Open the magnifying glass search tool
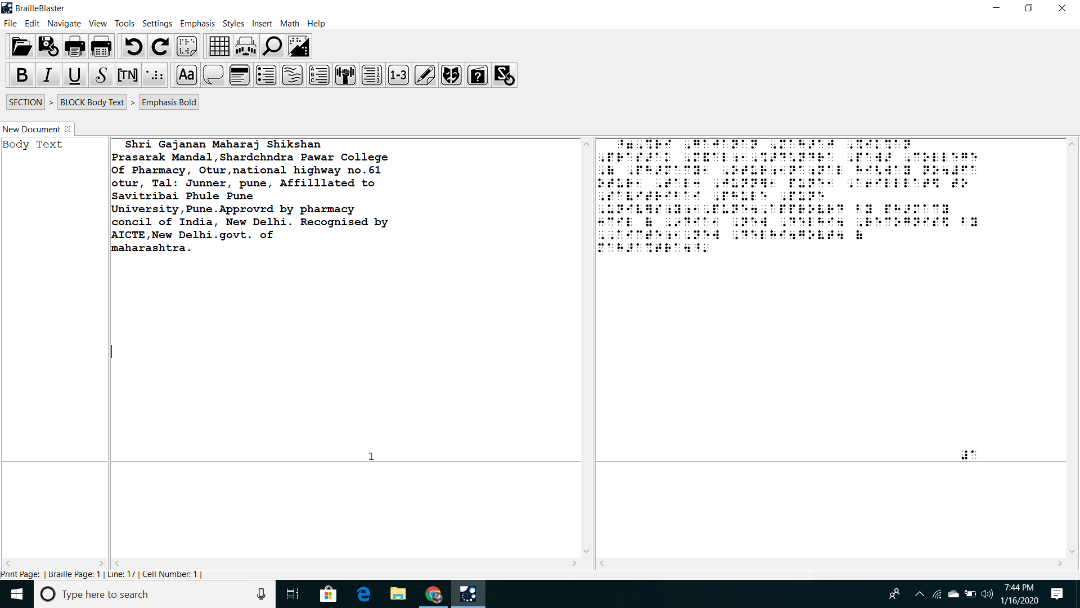Viewport: 1080px width, 608px height. (x=272, y=46)
